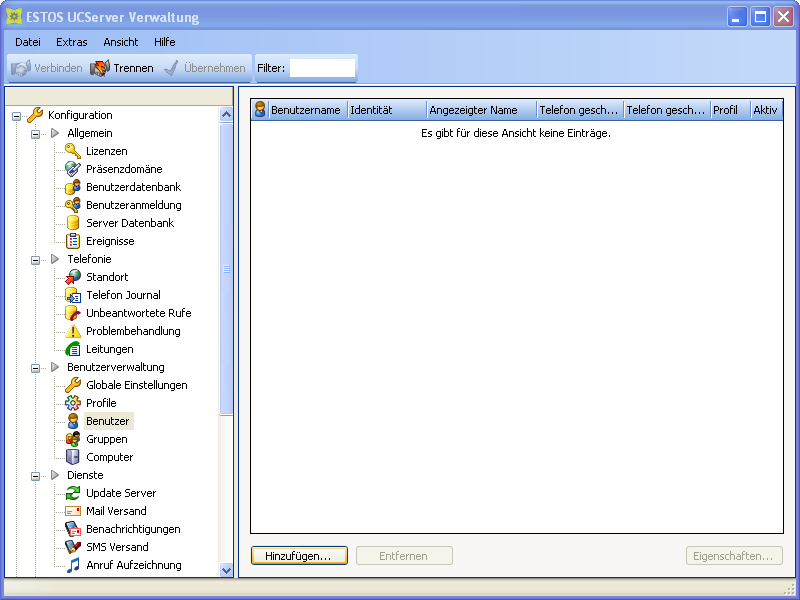Click the Server Datenbank cylinder icon
This screenshot has width=800, height=600.
tap(73, 223)
